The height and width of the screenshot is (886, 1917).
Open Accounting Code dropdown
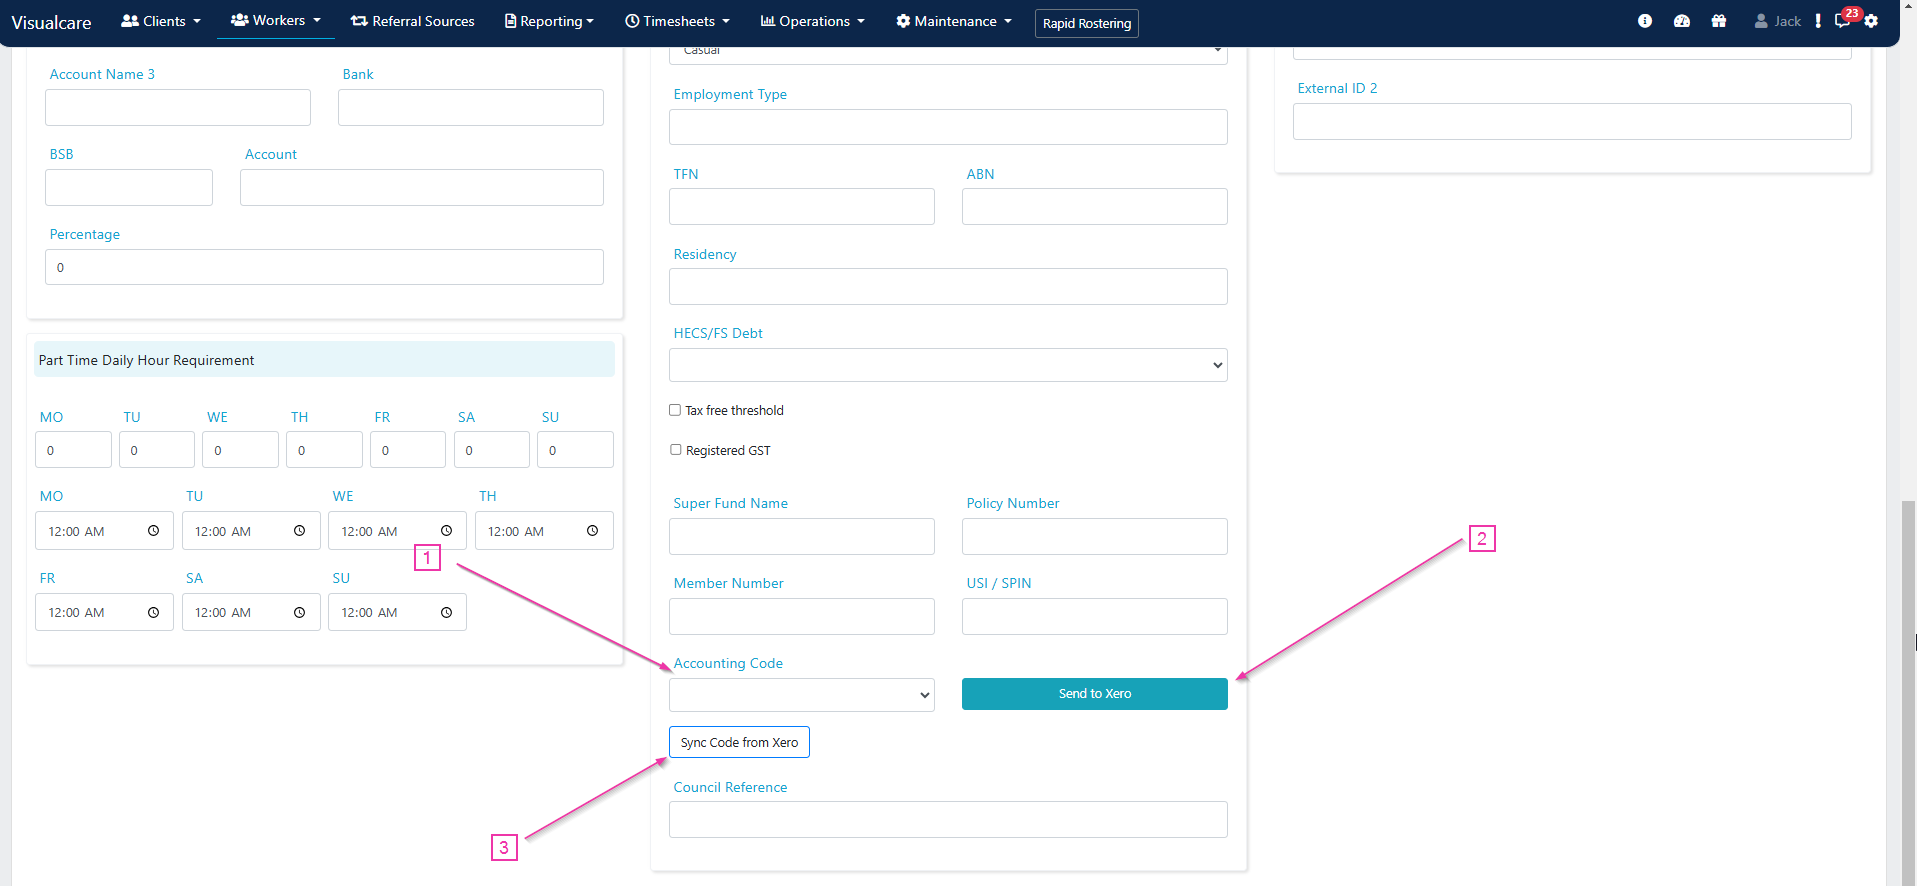[x=802, y=695]
